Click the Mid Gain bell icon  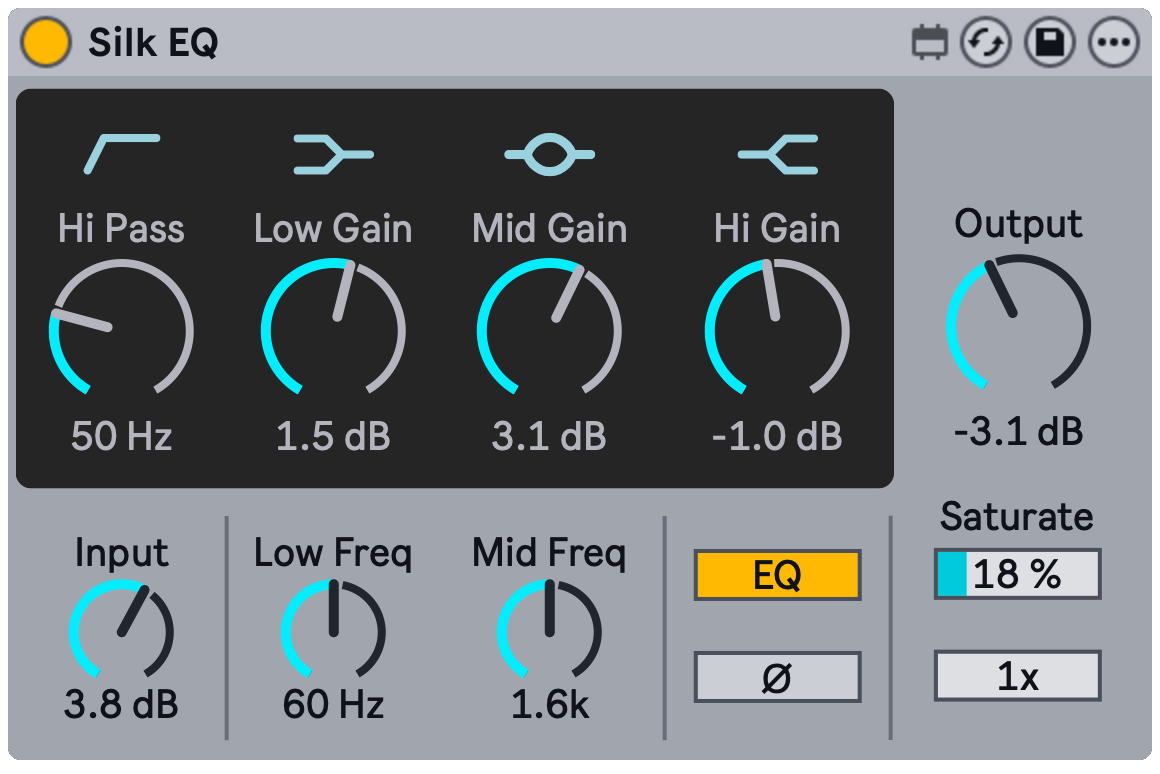(x=550, y=154)
